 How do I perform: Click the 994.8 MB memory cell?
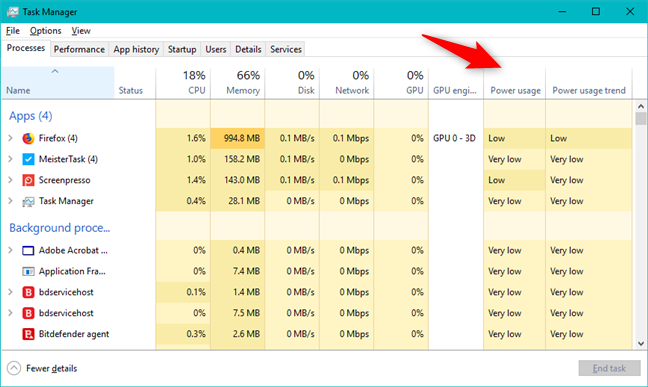(x=238, y=138)
